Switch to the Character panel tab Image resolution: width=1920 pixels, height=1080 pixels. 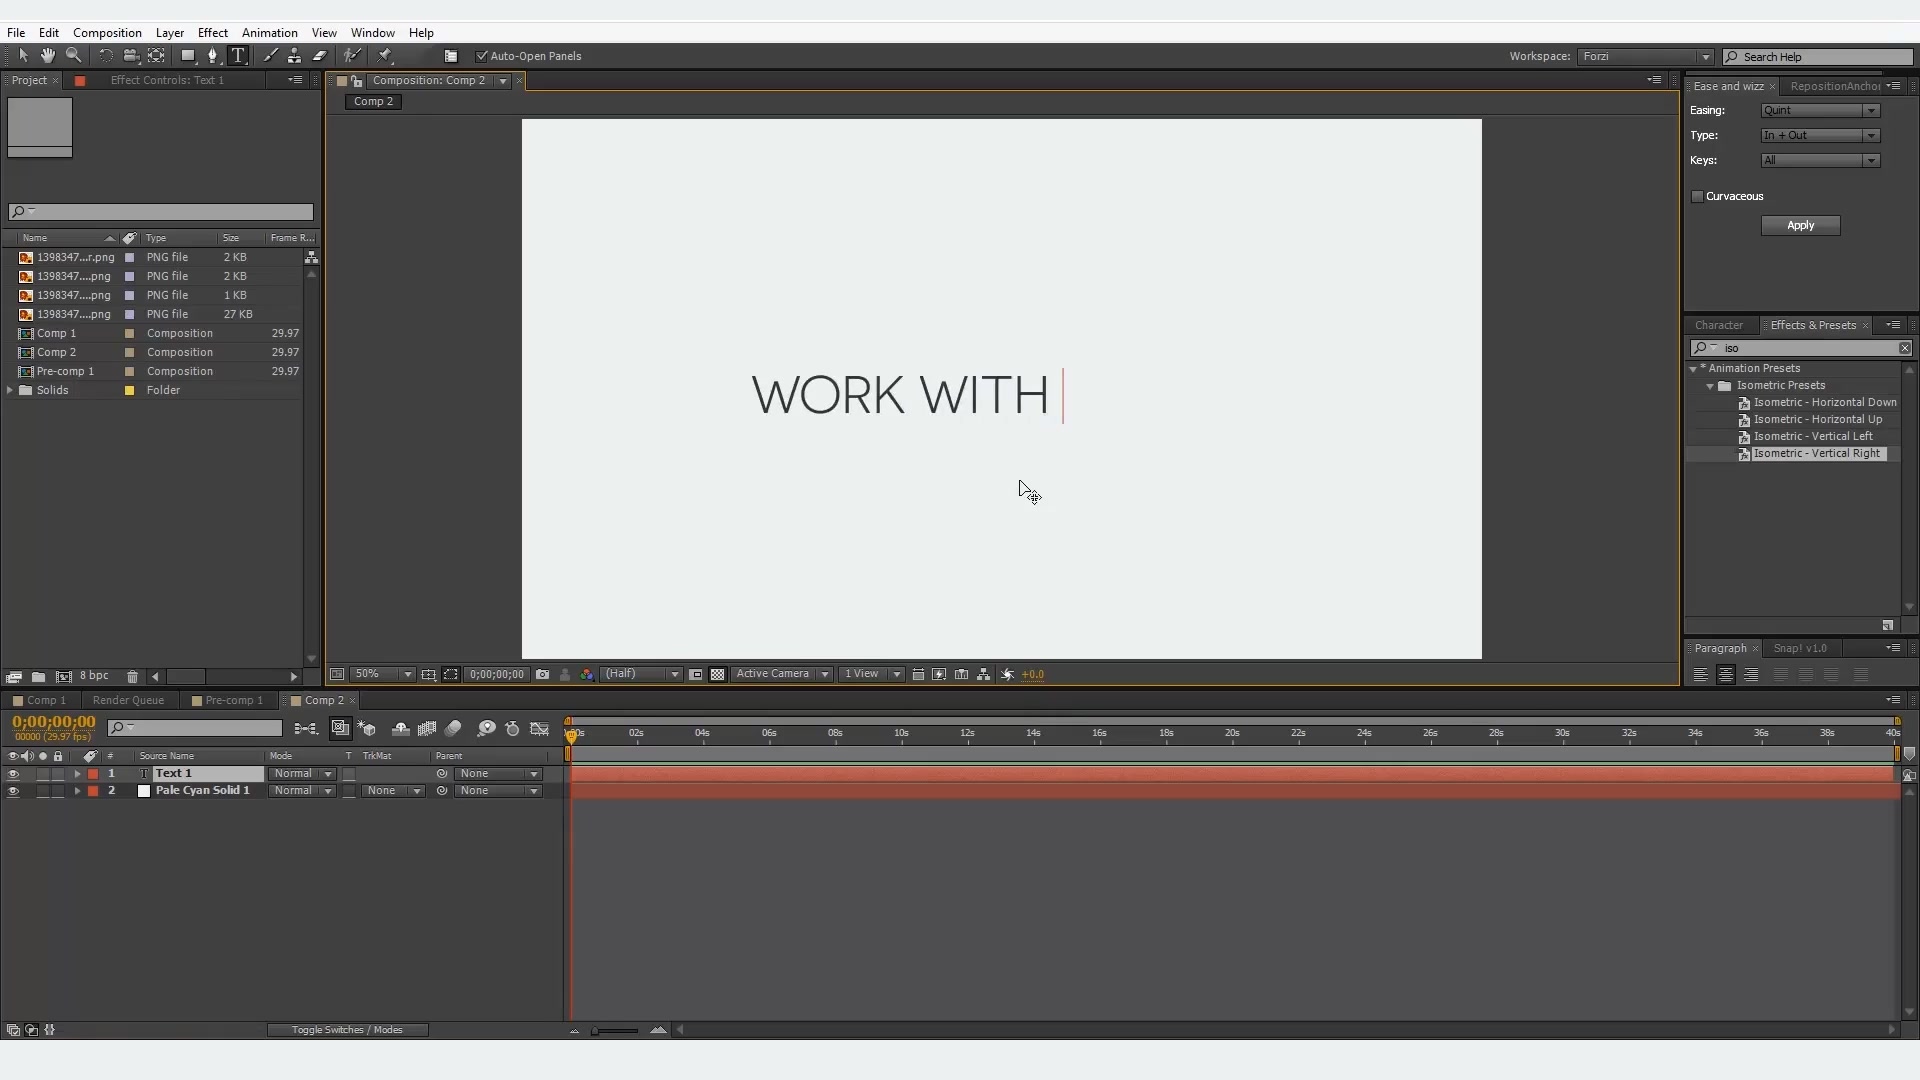pos(1719,326)
